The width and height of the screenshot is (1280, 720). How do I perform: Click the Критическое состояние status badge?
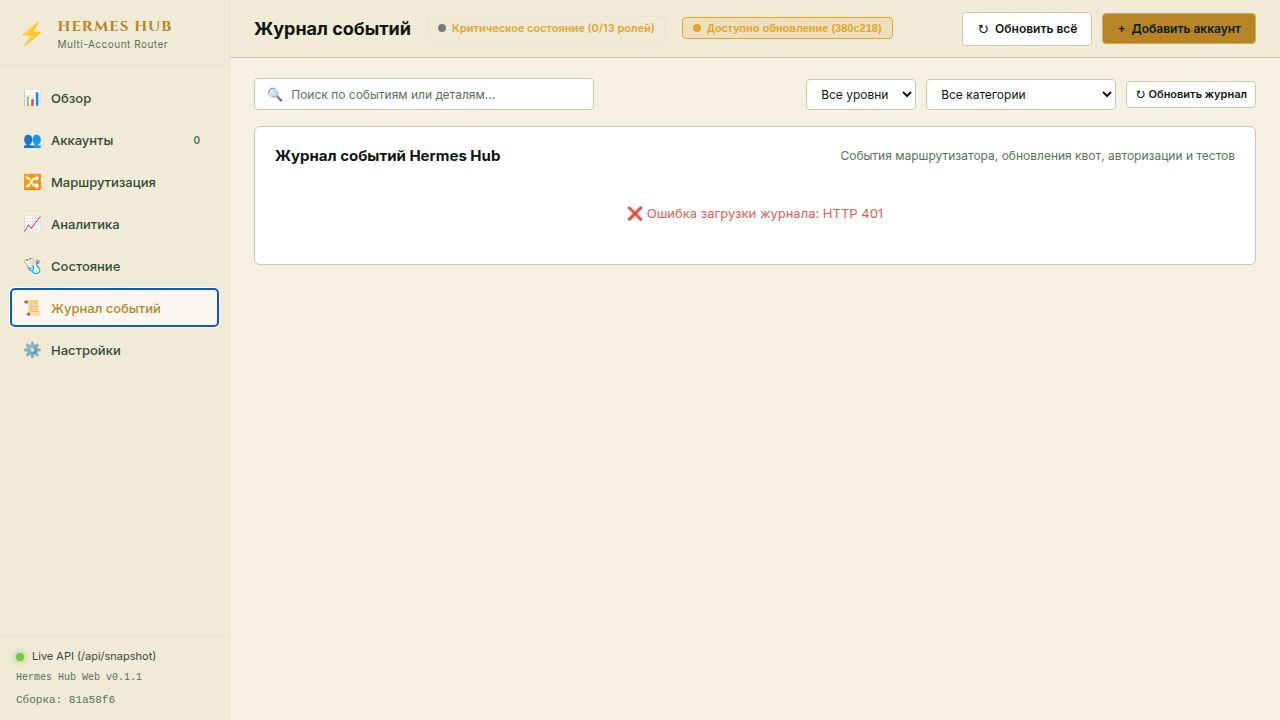546,28
